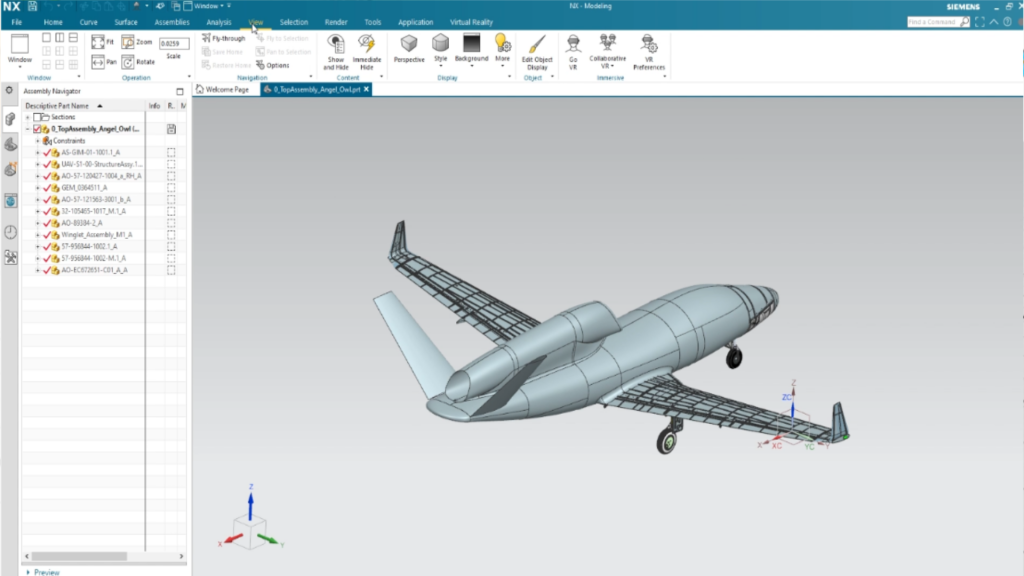Uncheck the 0_TopAssembly_Angel_Owl root checkbox
Viewport: 1024px width, 576px height.
(38, 129)
